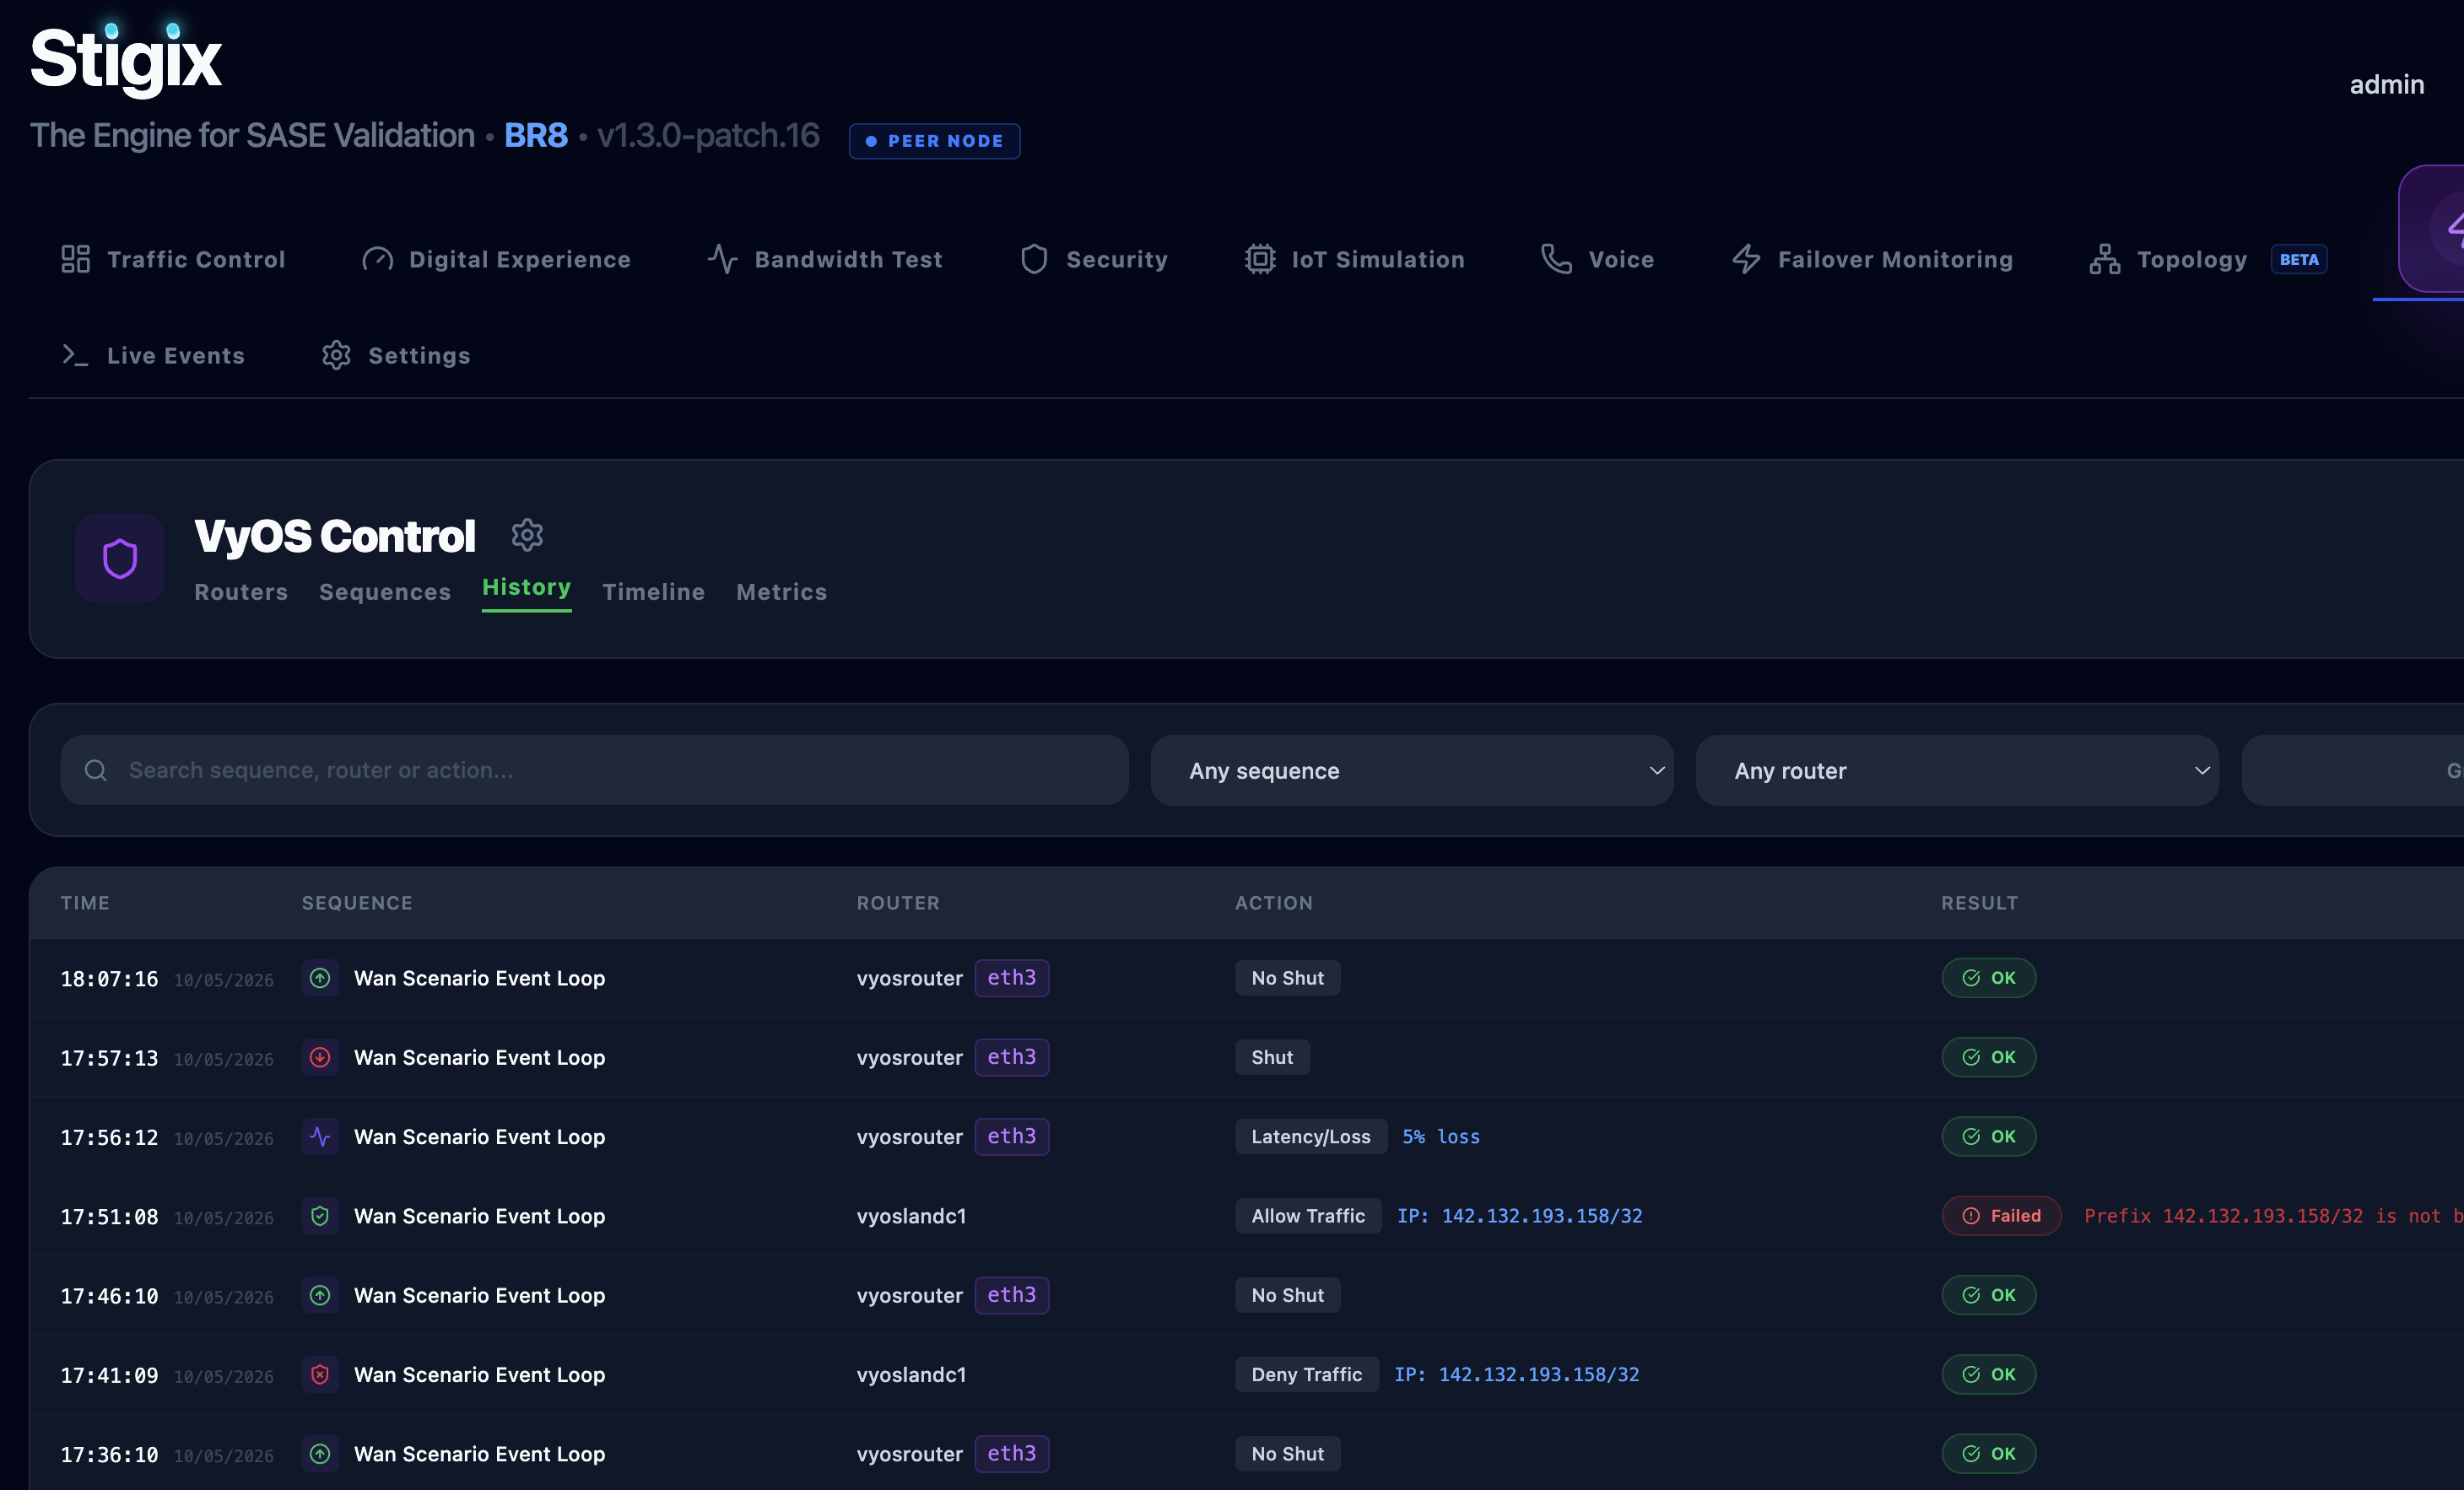Click the admin user label
This screenshot has height=1490, width=2464.
click(x=2387, y=84)
